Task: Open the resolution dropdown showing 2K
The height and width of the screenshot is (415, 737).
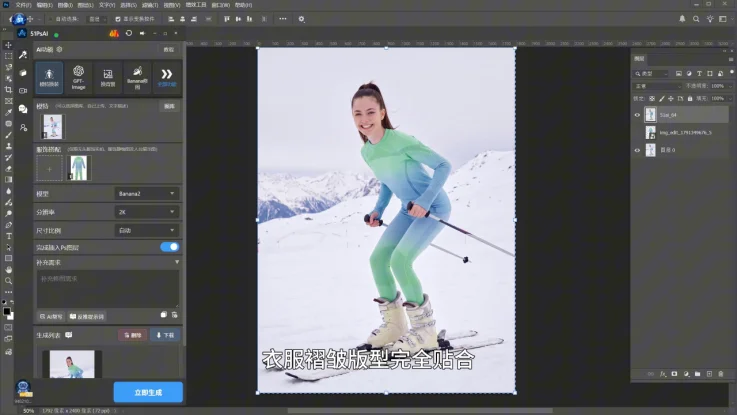Action: [147, 212]
